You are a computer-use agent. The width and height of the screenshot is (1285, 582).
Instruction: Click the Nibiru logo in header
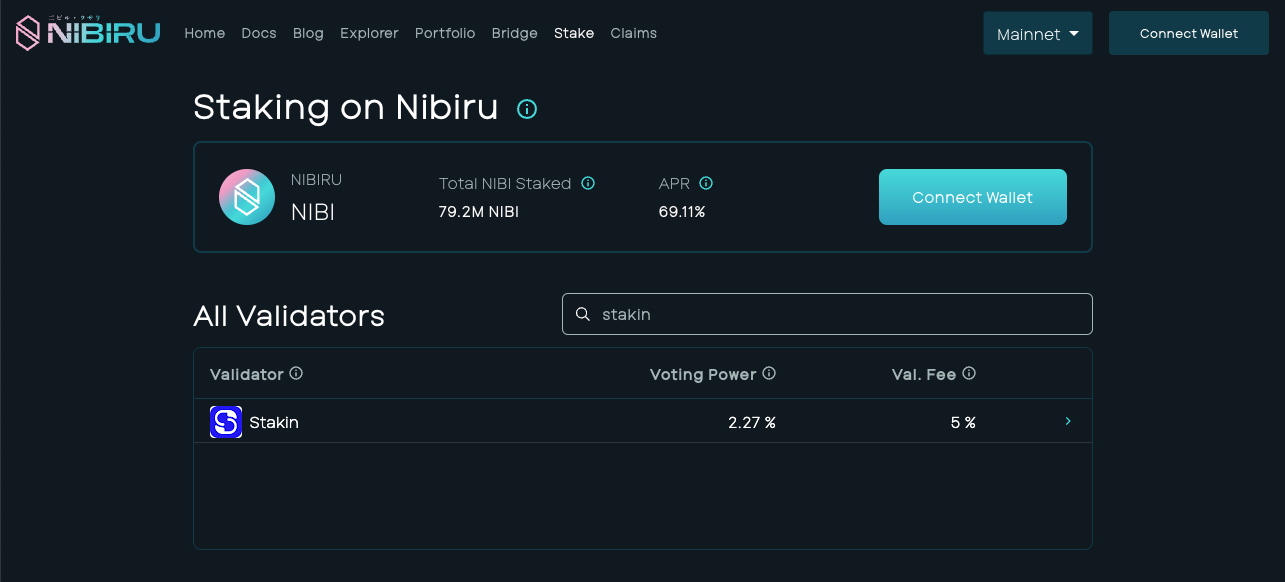88,33
